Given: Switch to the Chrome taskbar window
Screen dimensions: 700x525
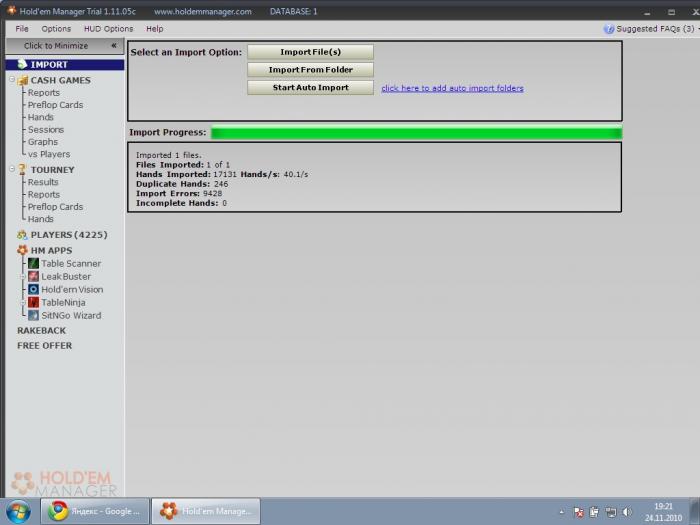Looking at the screenshot, I should [95, 511].
